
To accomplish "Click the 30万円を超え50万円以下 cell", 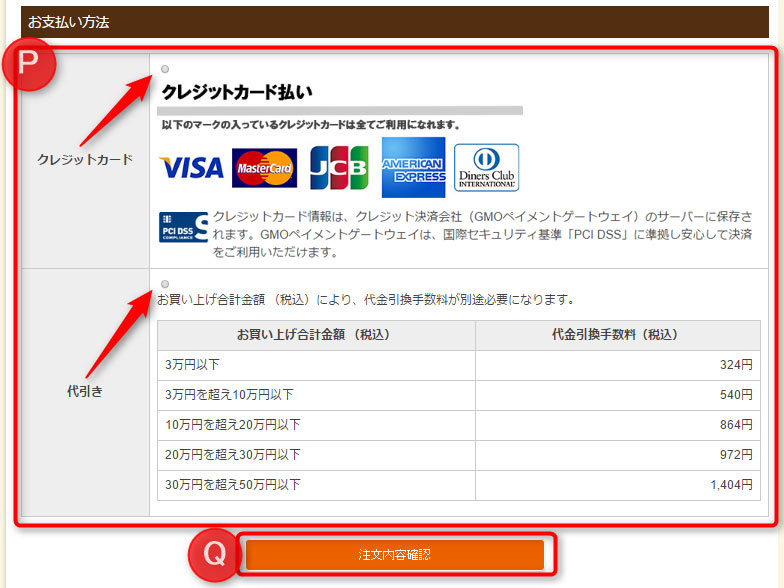I will coord(316,485).
